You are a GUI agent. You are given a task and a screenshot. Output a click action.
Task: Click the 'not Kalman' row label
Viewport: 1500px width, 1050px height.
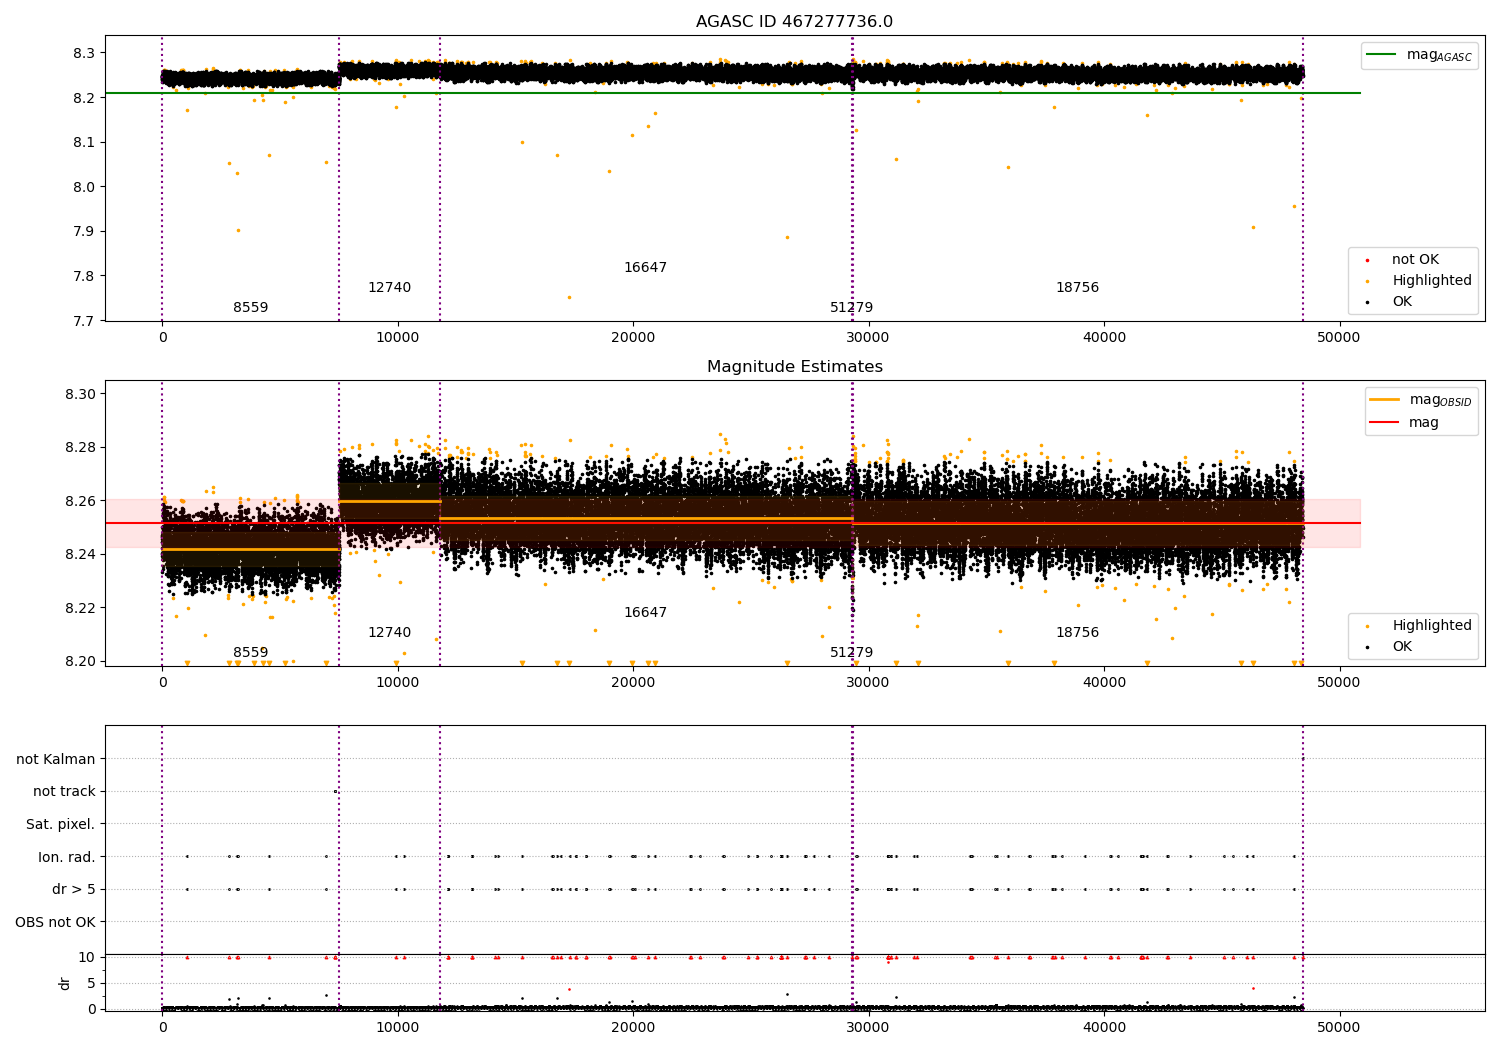56,760
